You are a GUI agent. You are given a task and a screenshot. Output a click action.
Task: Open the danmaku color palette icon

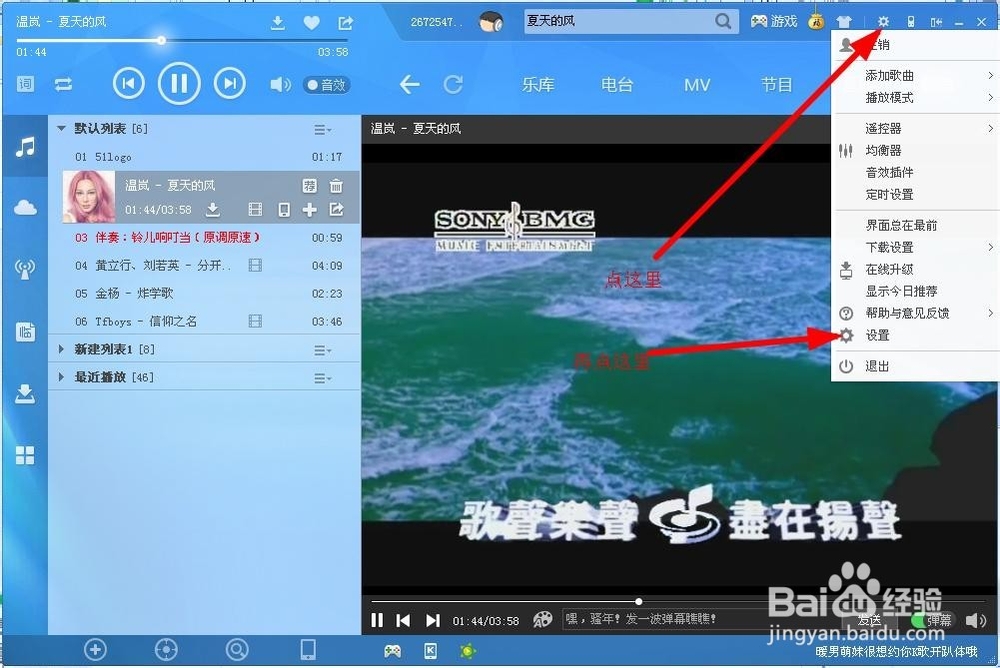click(x=541, y=620)
